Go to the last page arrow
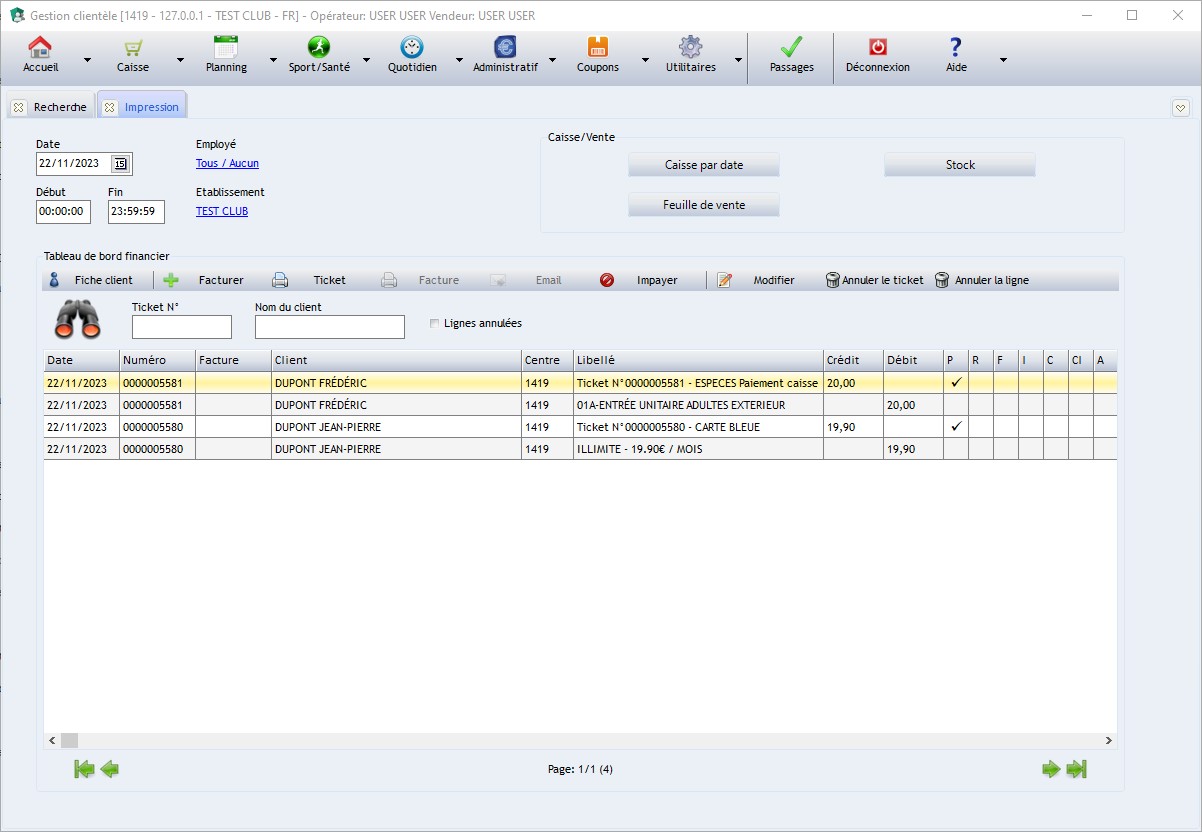The width and height of the screenshot is (1202, 832). (1076, 769)
